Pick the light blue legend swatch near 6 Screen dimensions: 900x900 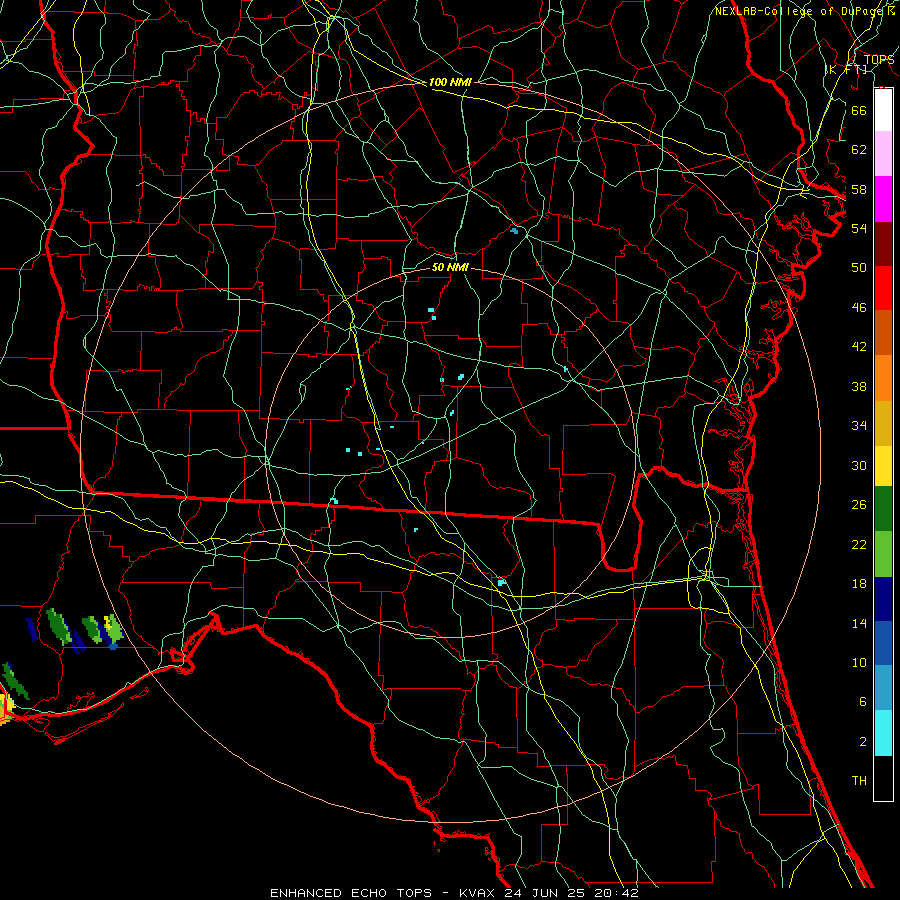point(883,688)
